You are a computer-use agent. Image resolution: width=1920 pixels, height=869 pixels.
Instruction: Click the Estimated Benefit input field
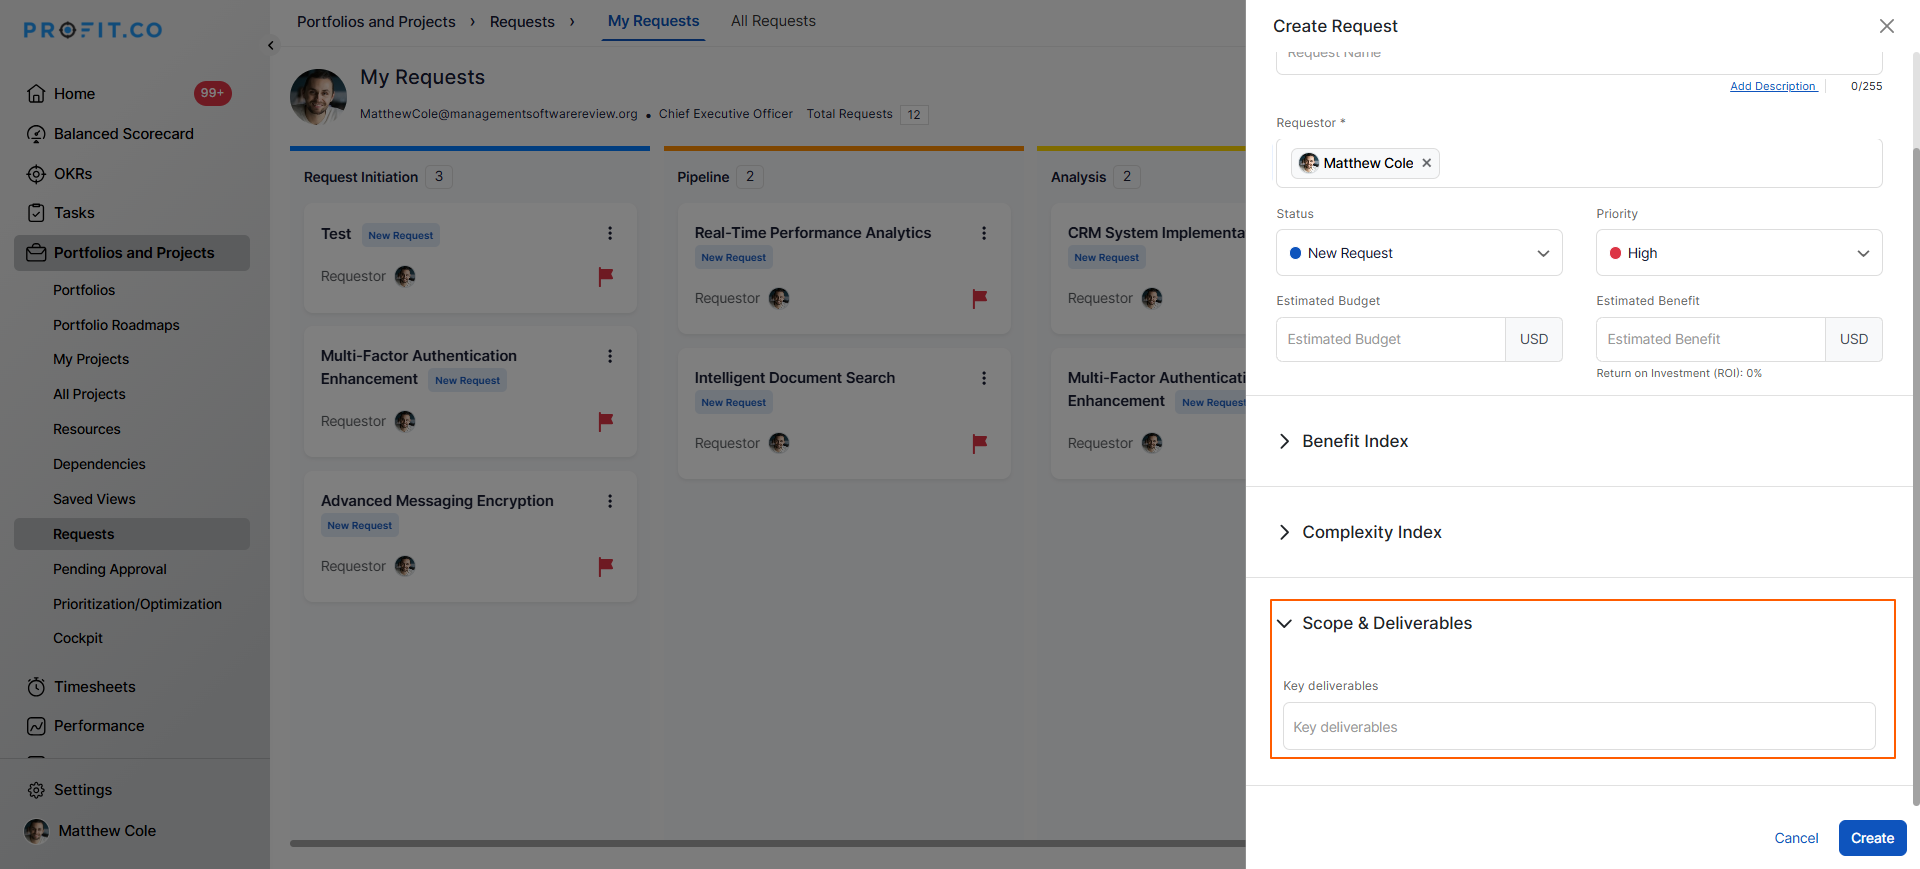tap(1711, 339)
